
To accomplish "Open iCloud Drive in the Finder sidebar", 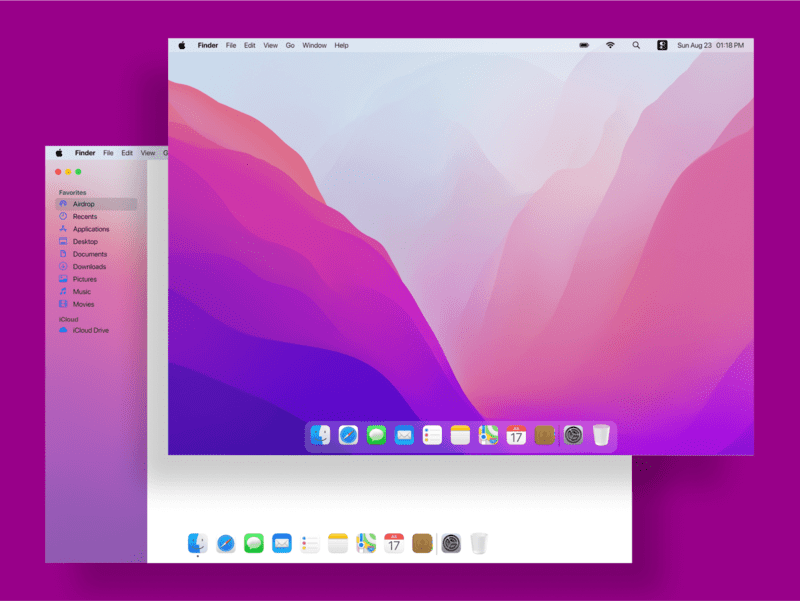I will [96, 330].
